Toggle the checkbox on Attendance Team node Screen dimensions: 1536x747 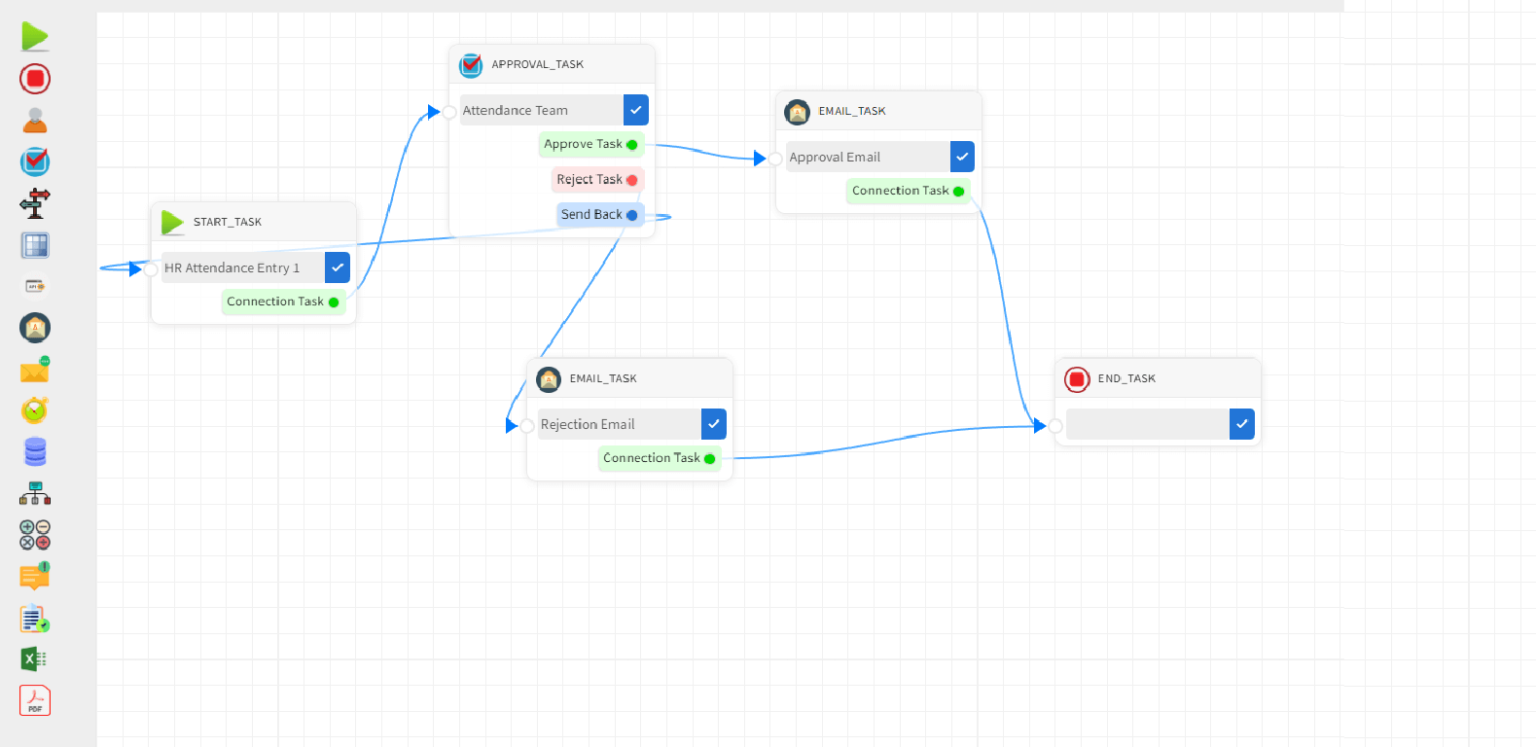tap(636, 110)
